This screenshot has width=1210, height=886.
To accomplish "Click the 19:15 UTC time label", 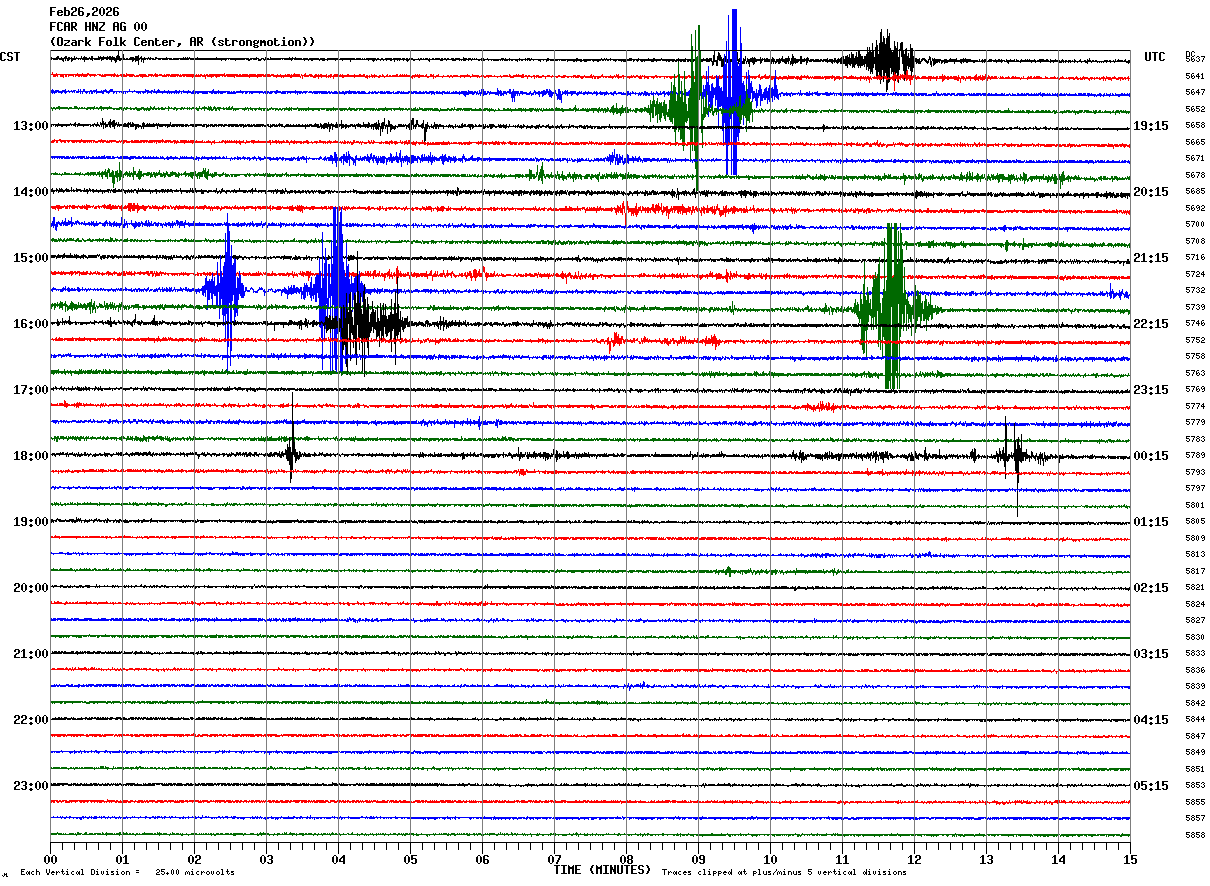I will pos(1150,126).
